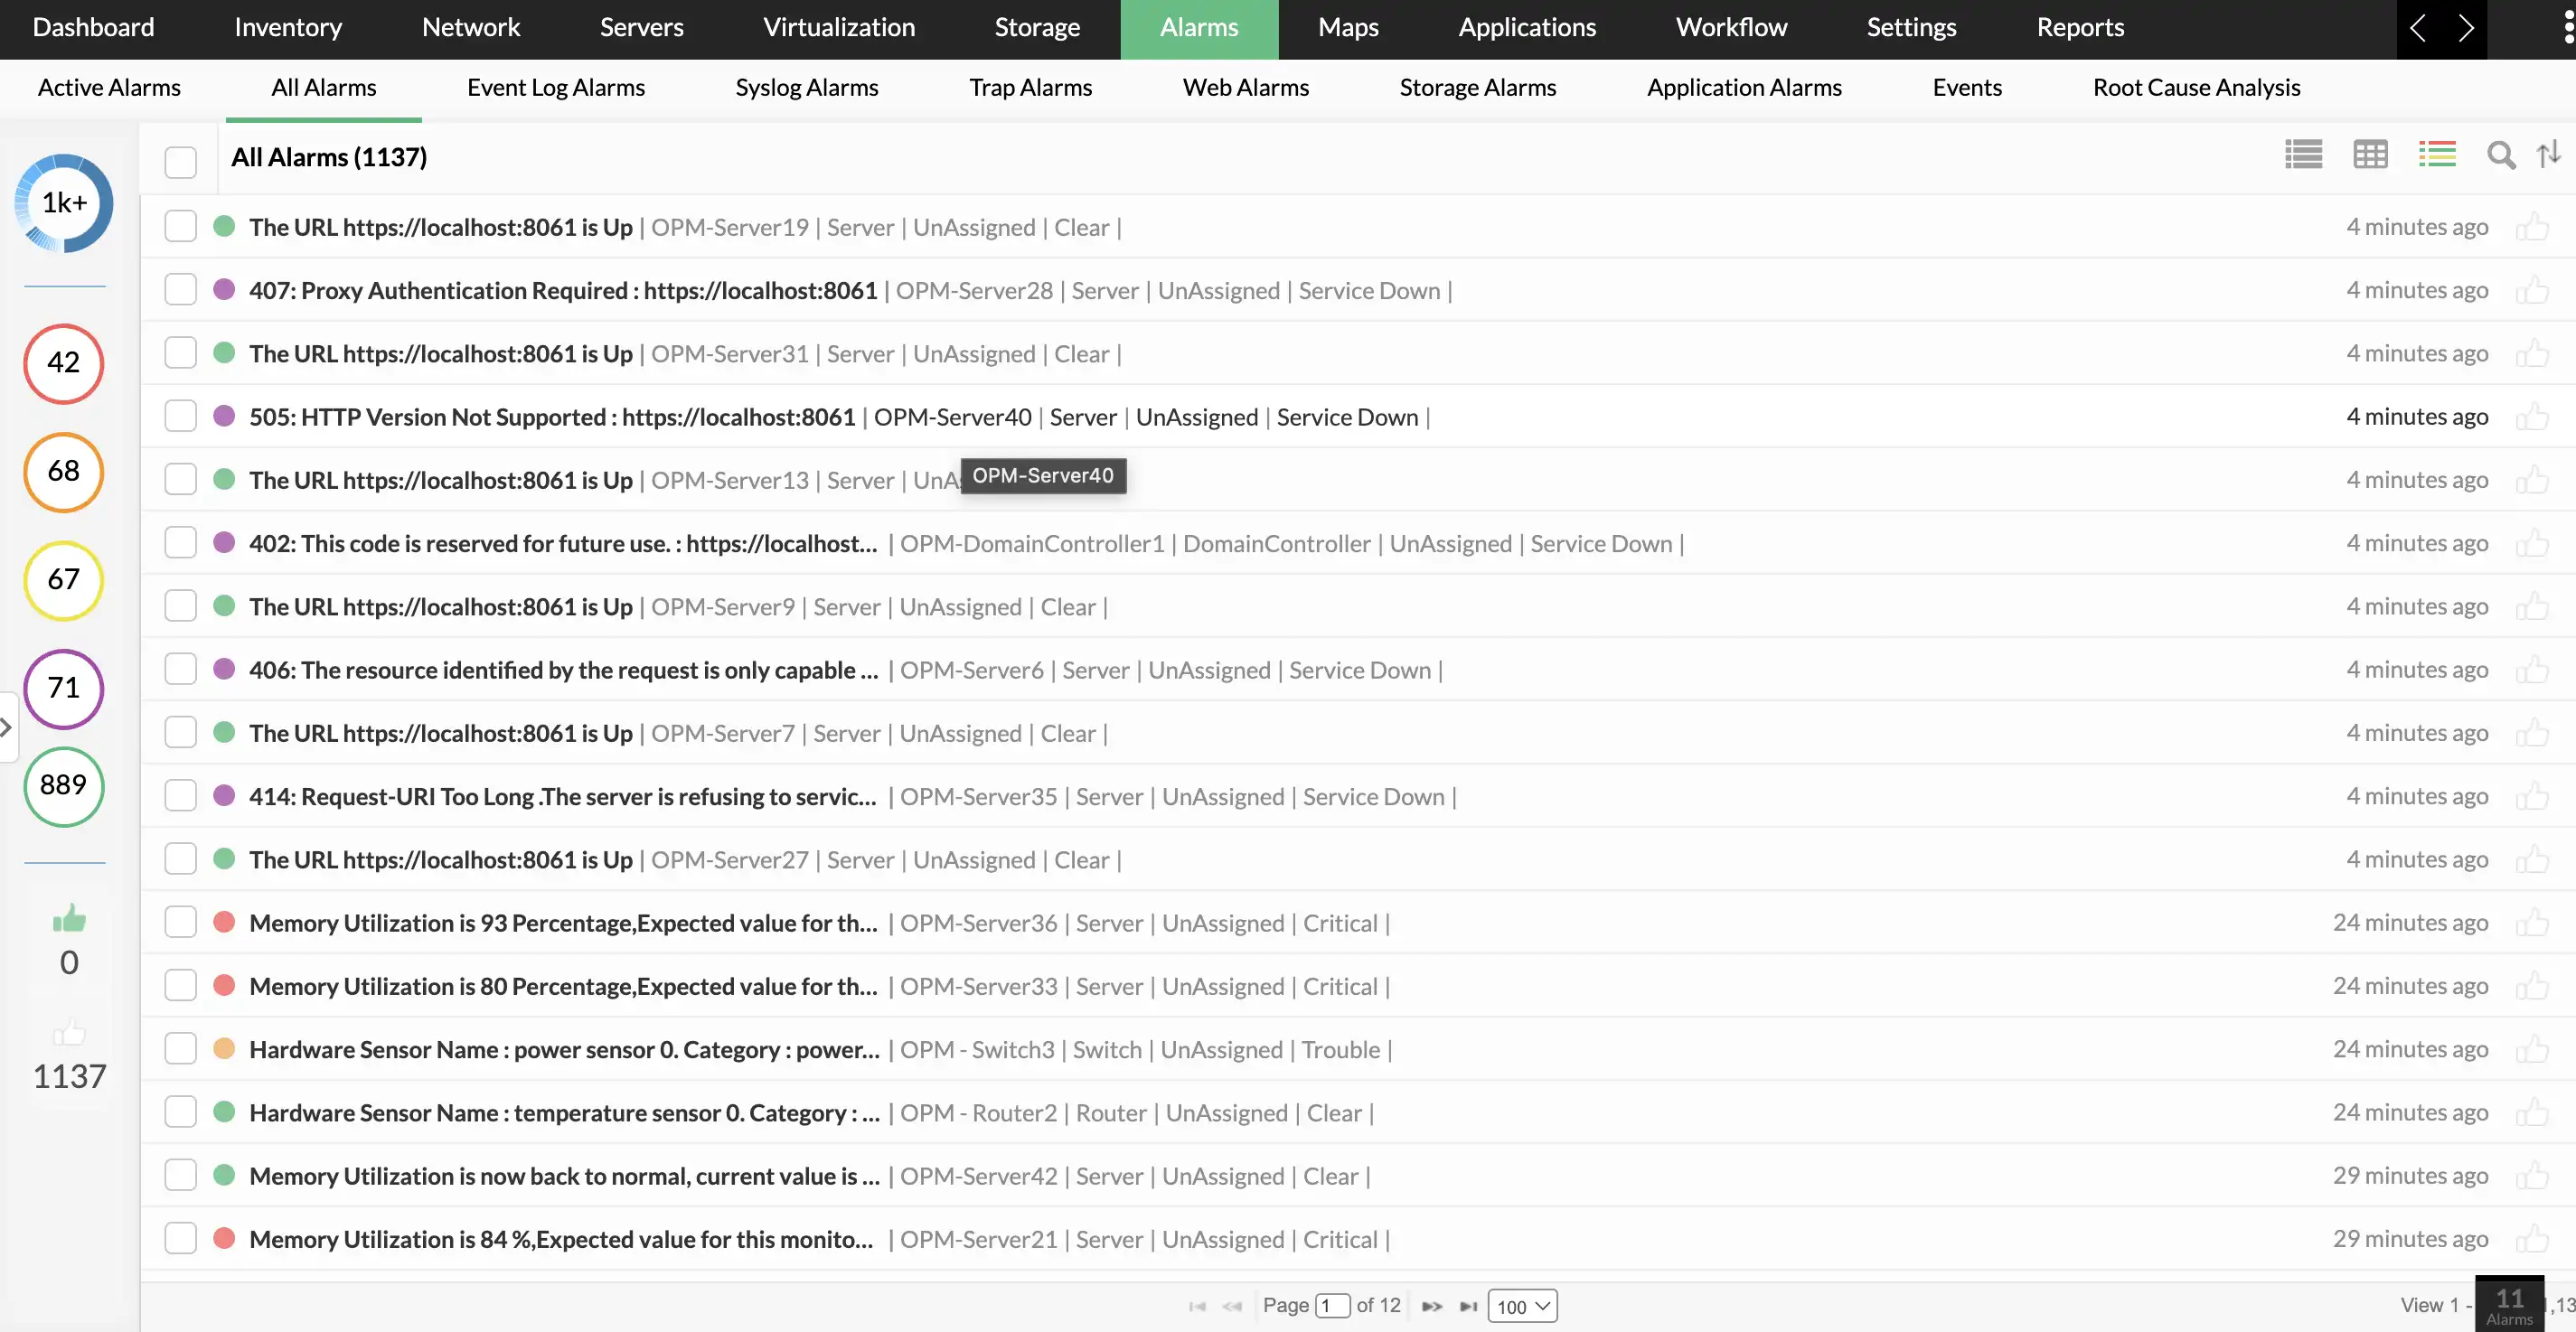Acknowledge OPM-Server19 alarm with thumbs-up icon
This screenshot has width=2576, height=1332.
click(x=2532, y=227)
